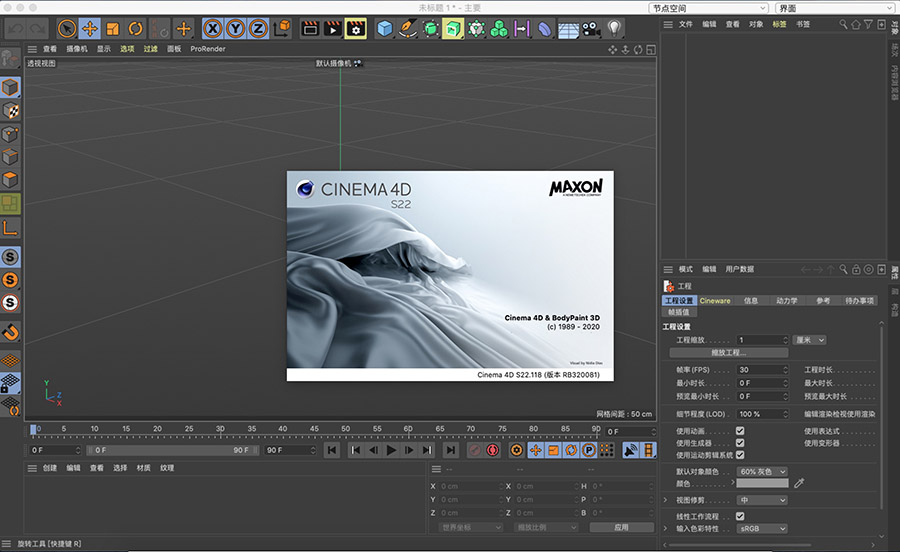Add a Light object

tap(614, 28)
